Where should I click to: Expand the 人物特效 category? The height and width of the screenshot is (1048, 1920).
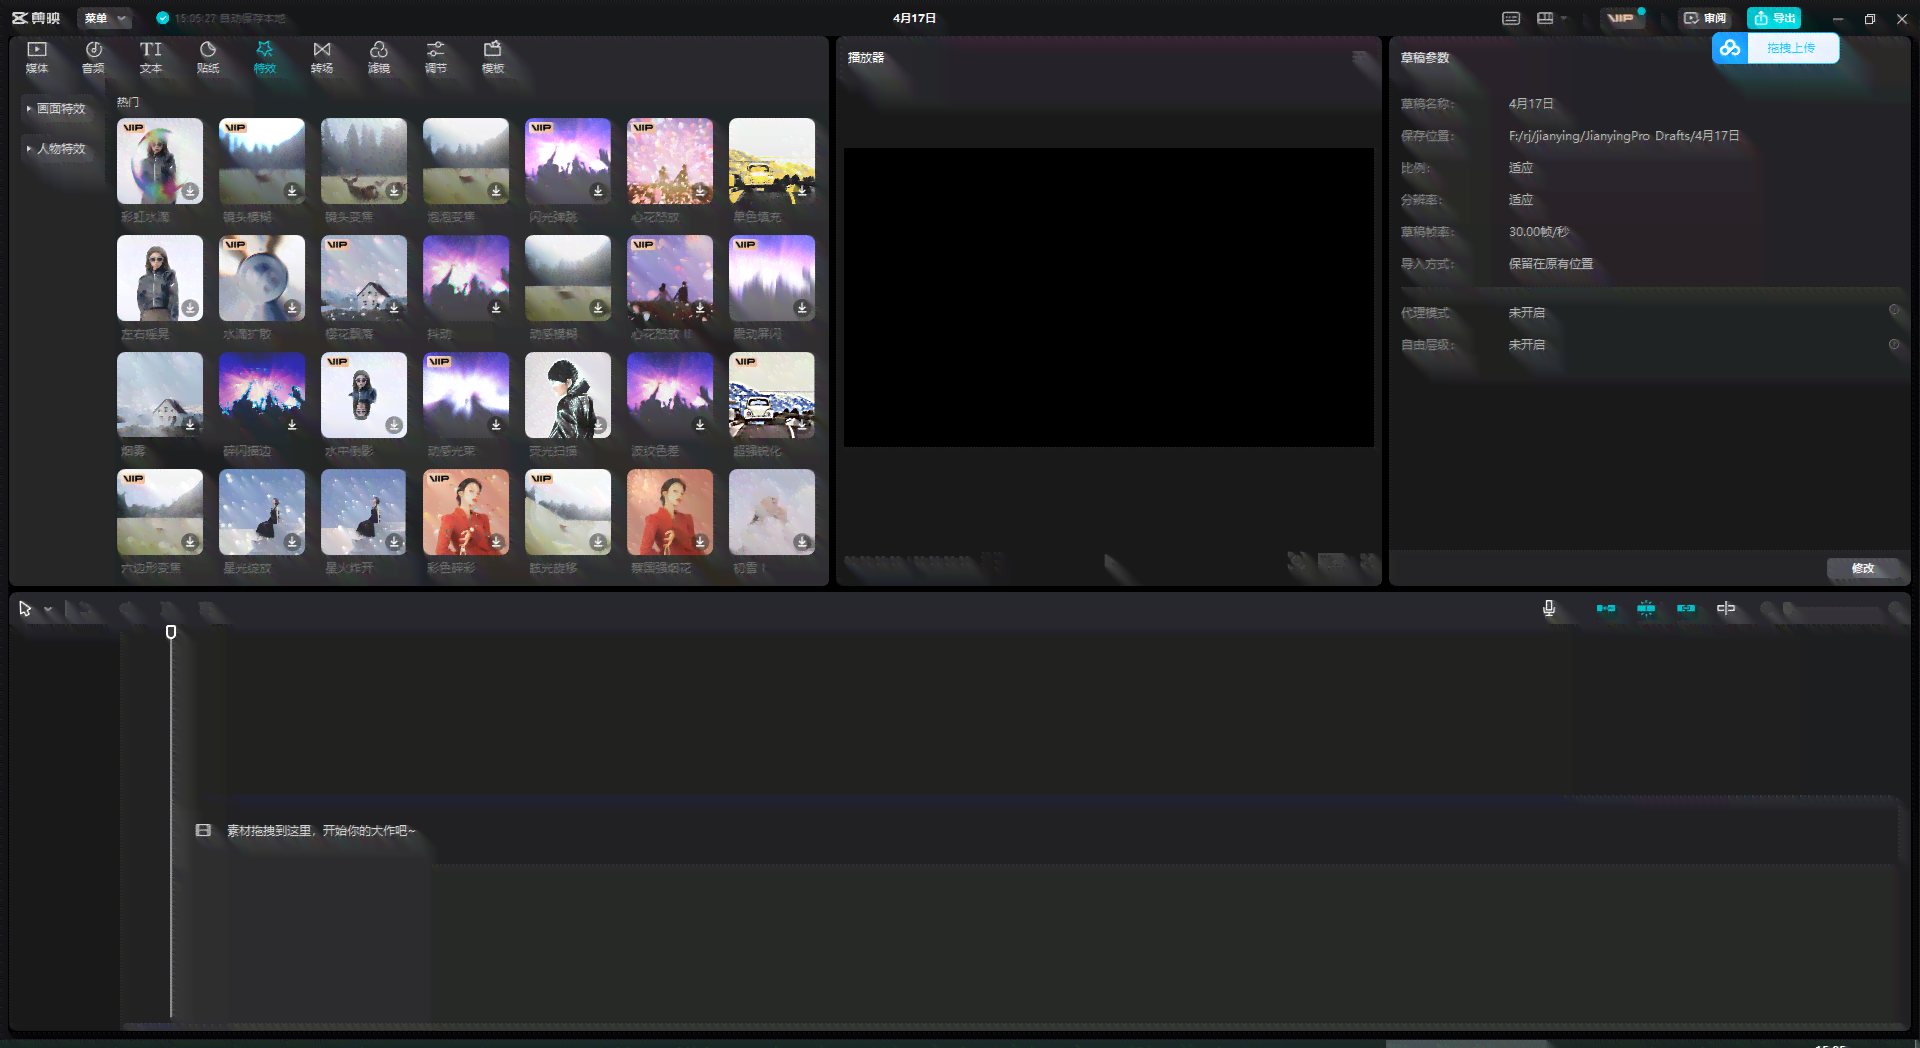point(57,149)
